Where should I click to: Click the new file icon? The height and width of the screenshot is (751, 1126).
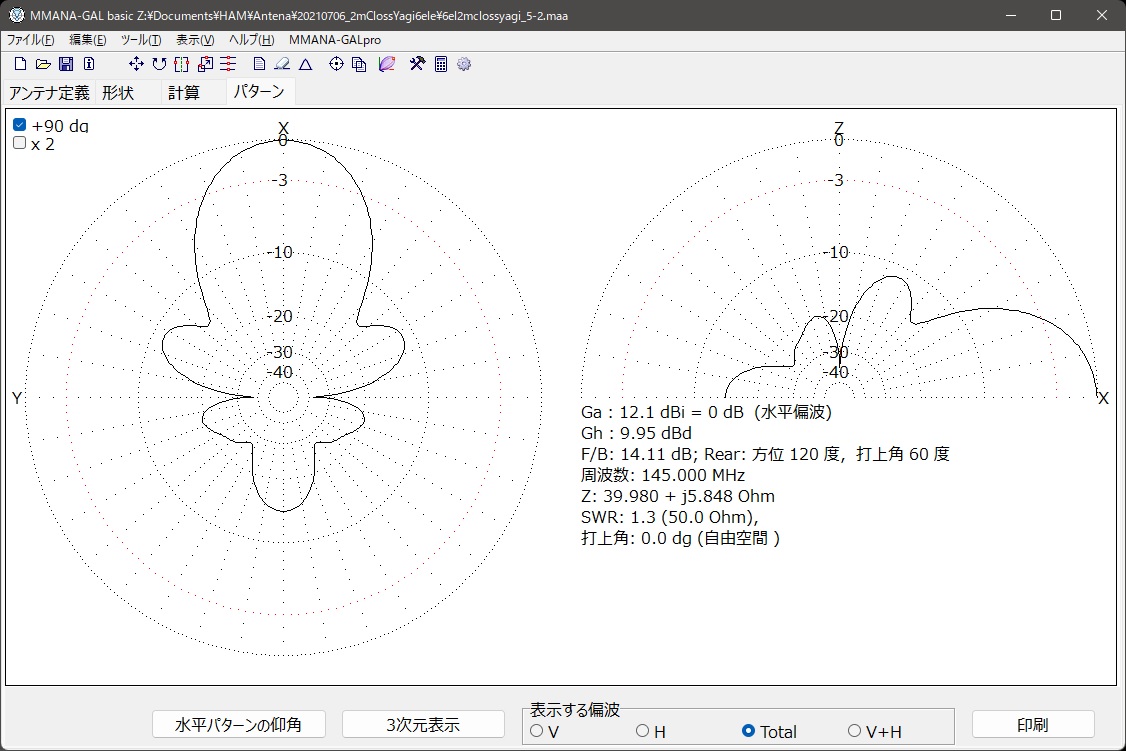(x=21, y=64)
